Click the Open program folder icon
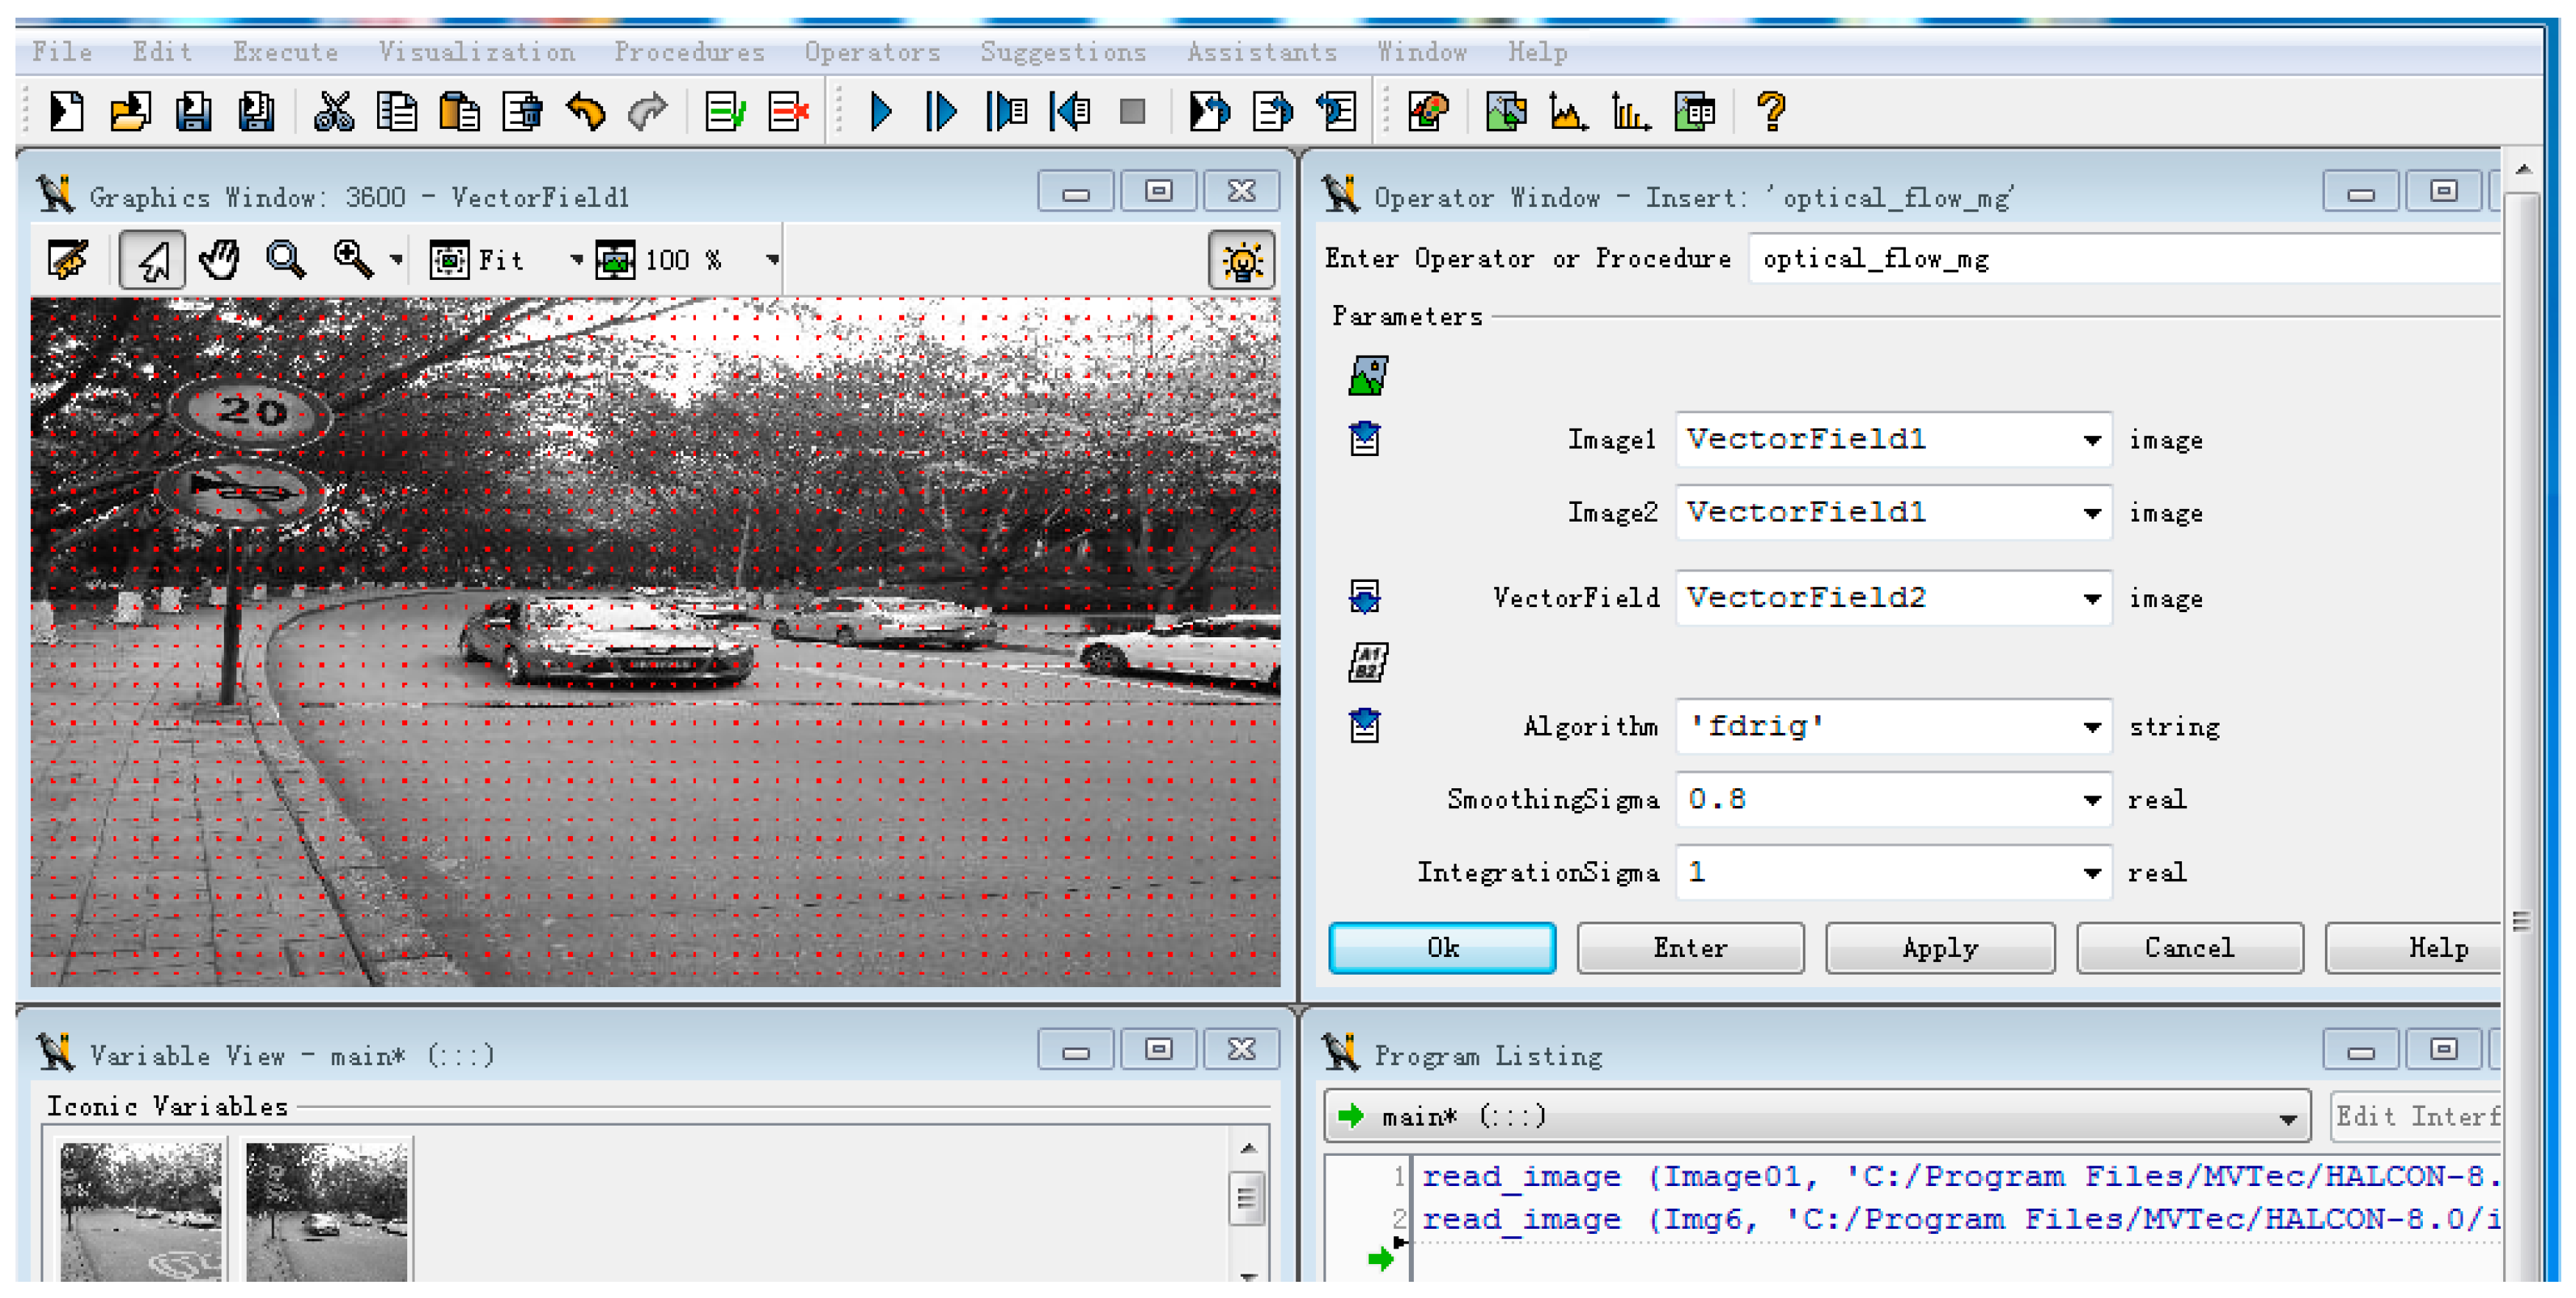The width and height of the screenshot is (2576, 1298). coord(130,111)
